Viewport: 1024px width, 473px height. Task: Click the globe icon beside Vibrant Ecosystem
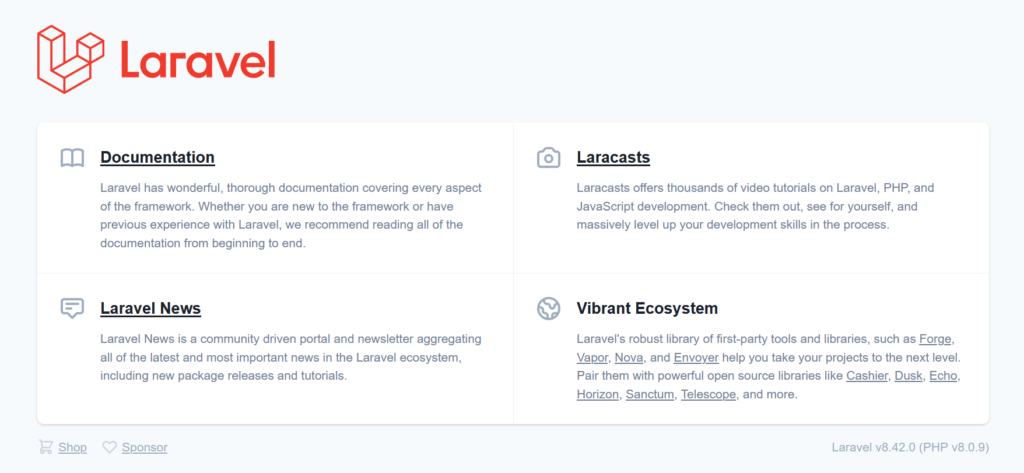549,308
